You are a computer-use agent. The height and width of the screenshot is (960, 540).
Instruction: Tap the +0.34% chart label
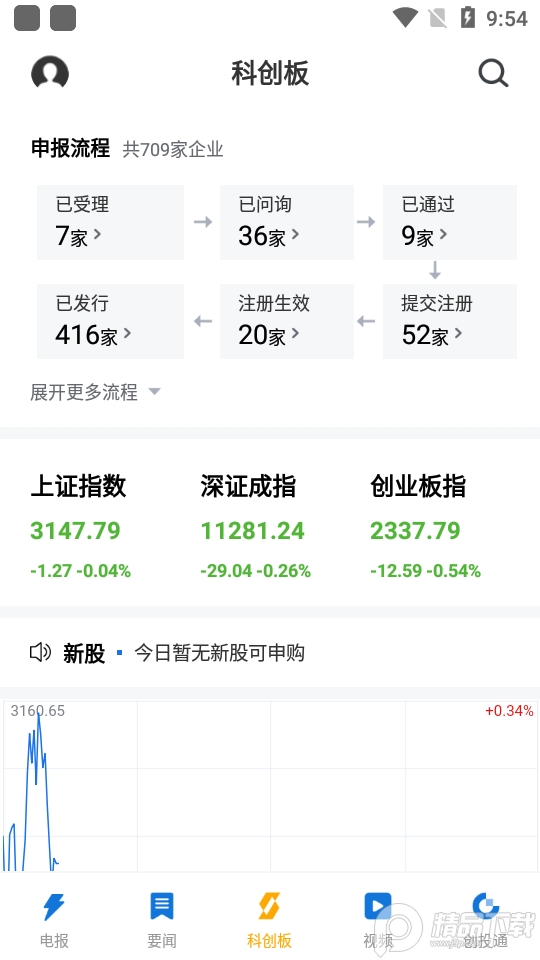[x=509, y=711]
